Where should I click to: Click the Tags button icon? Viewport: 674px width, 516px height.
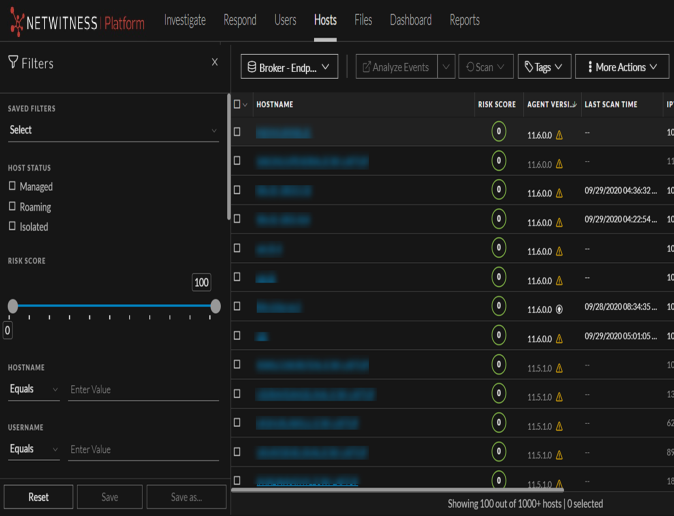click(530, 67)
